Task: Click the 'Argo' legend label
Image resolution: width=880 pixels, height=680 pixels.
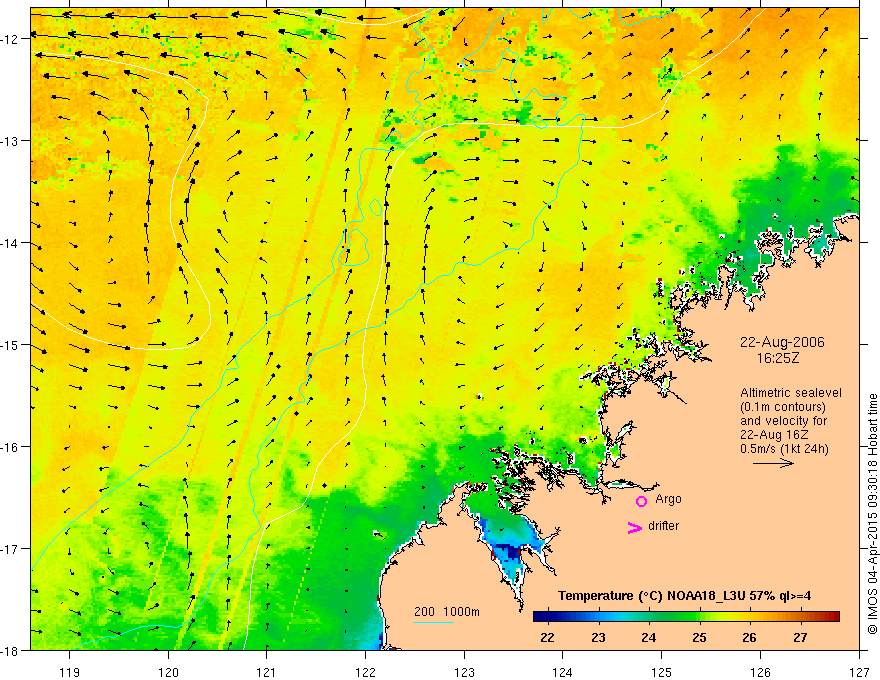Action: 668,499
